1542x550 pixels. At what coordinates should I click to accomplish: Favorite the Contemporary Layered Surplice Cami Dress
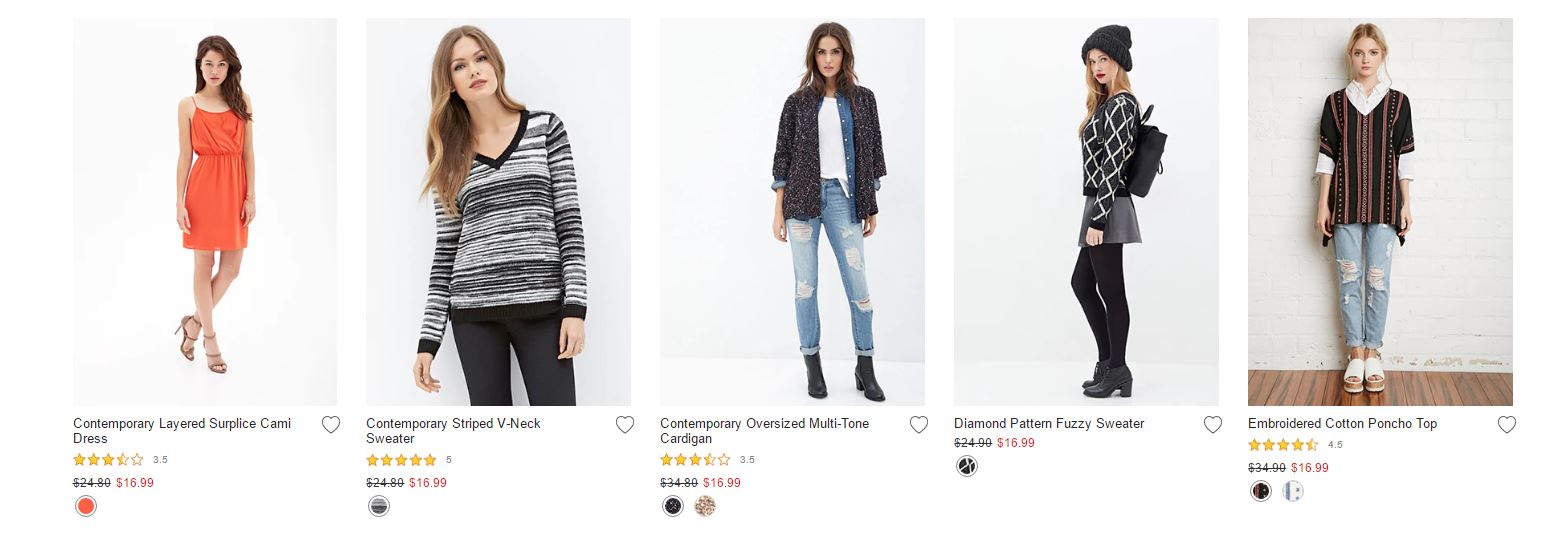pos(331,425)
